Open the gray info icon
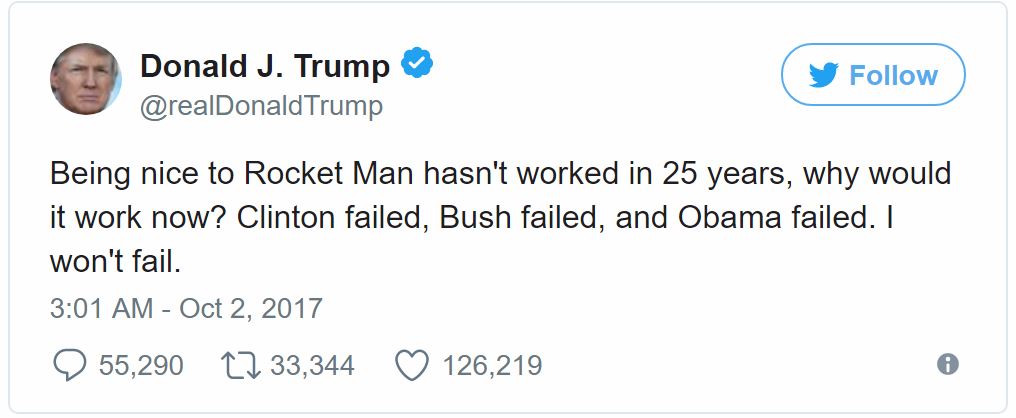1016x418 pixels. pos(947,365)
